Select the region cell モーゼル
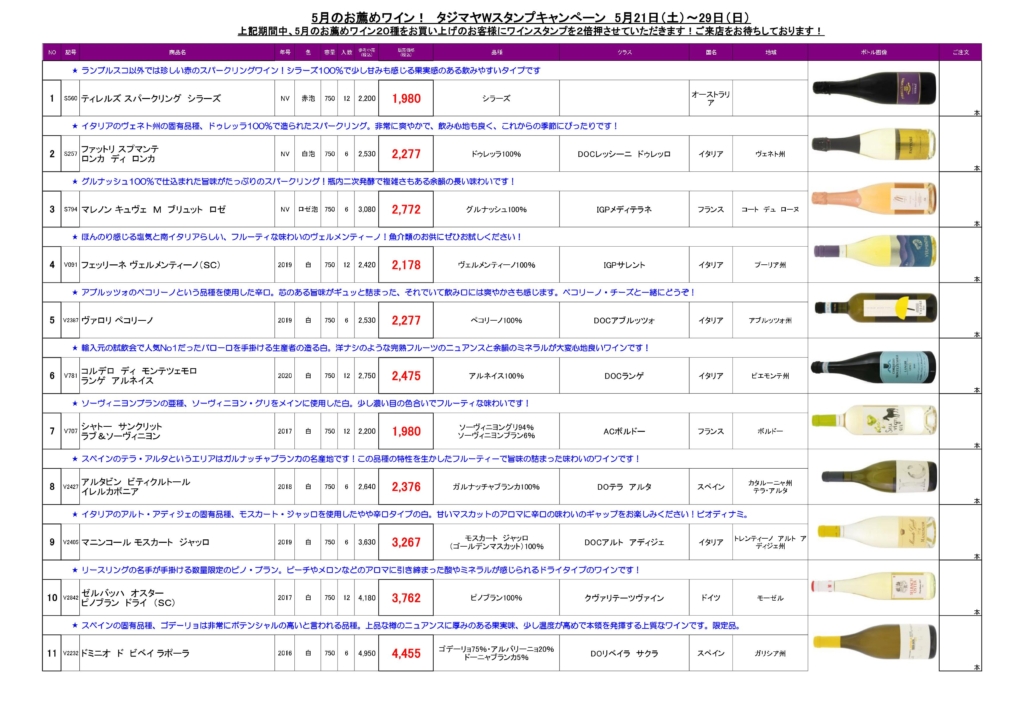The width and height of the screenshot is (1024, 724). (x=771, y=598)
